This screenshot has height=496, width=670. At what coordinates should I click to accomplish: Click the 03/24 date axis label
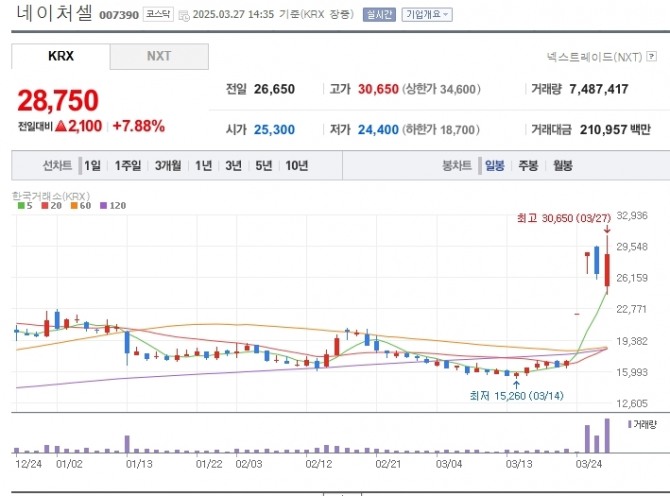588,464
